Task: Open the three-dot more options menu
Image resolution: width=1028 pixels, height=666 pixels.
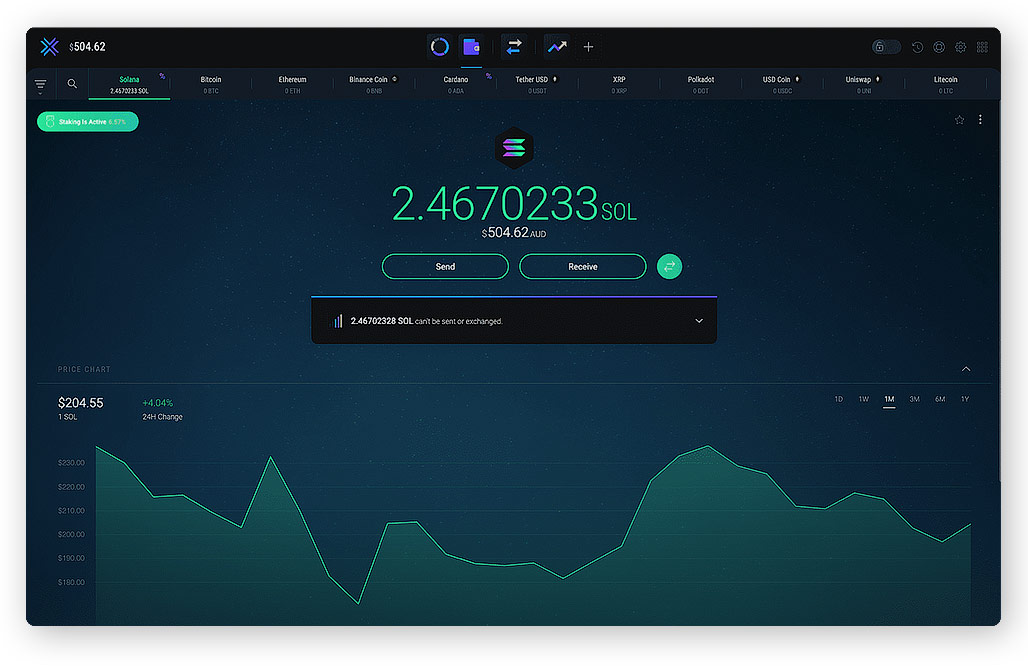Action: (980, 119)
